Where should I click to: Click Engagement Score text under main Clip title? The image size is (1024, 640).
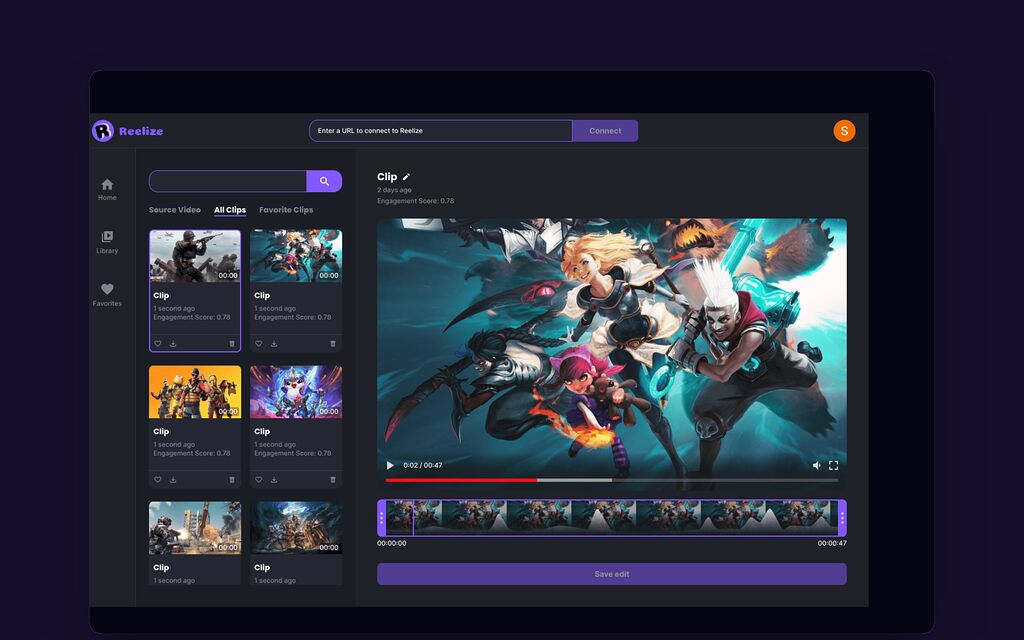point(415,201)
